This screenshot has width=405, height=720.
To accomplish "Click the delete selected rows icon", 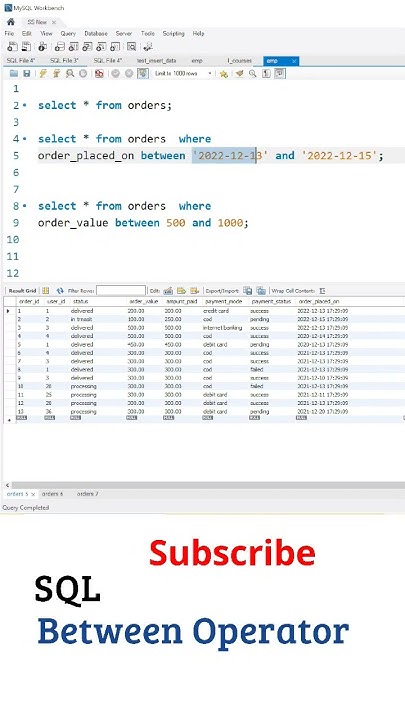I will tap(195, 291).
